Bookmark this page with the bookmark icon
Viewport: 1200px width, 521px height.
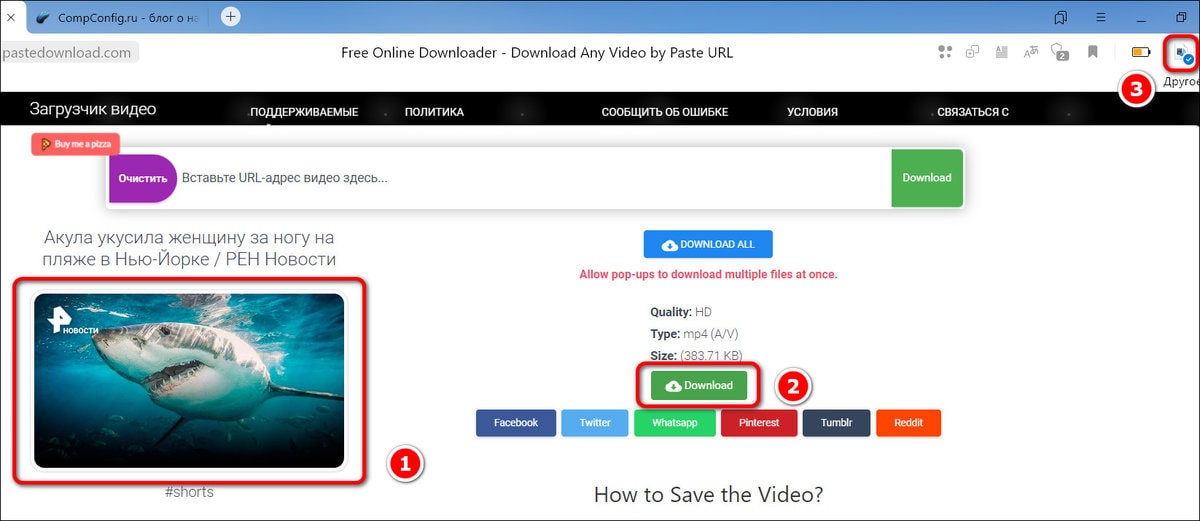pyautogui.click(x=1093, y=52)
